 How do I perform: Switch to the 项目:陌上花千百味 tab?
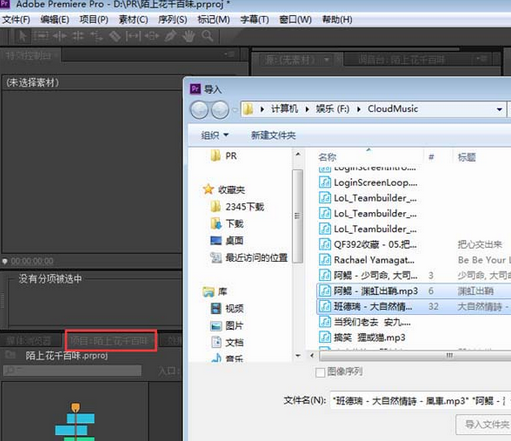pyautogui.click(x=110, y=340)
